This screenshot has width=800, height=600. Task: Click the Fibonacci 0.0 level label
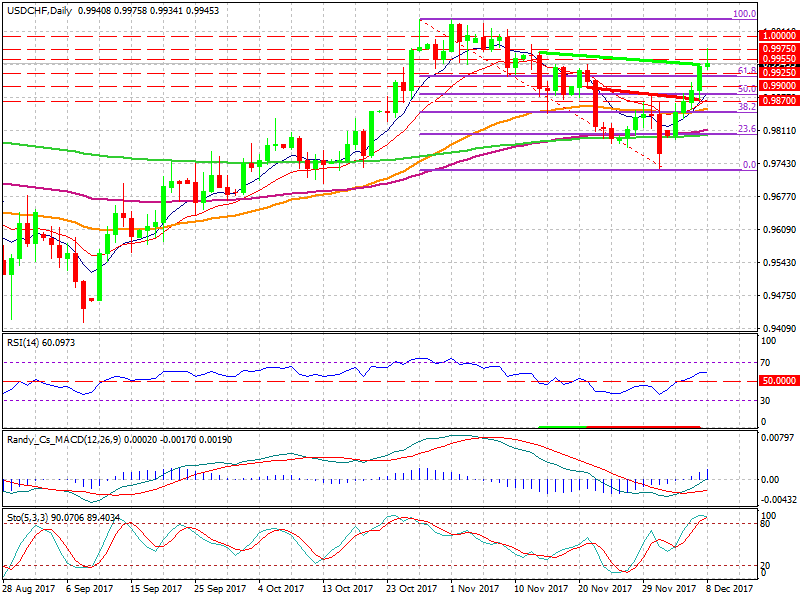point(747,165)
